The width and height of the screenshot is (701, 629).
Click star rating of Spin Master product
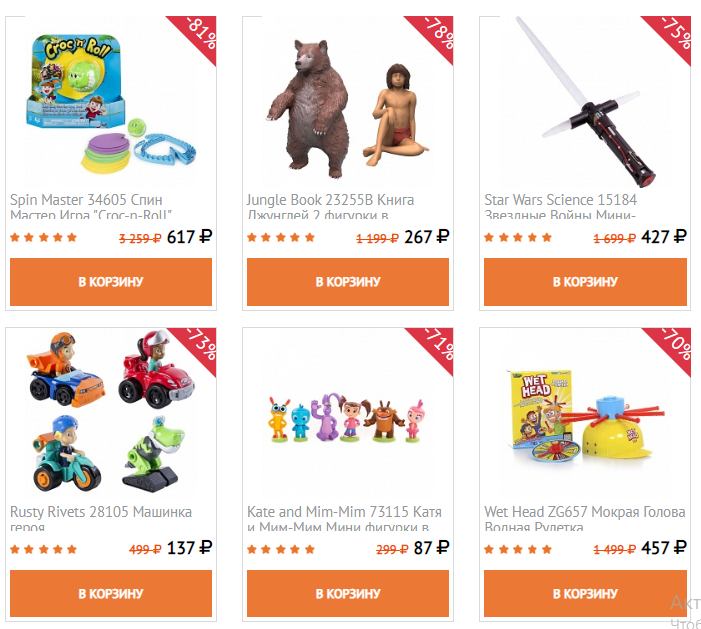pyautogui.click(x=43, y=237)
